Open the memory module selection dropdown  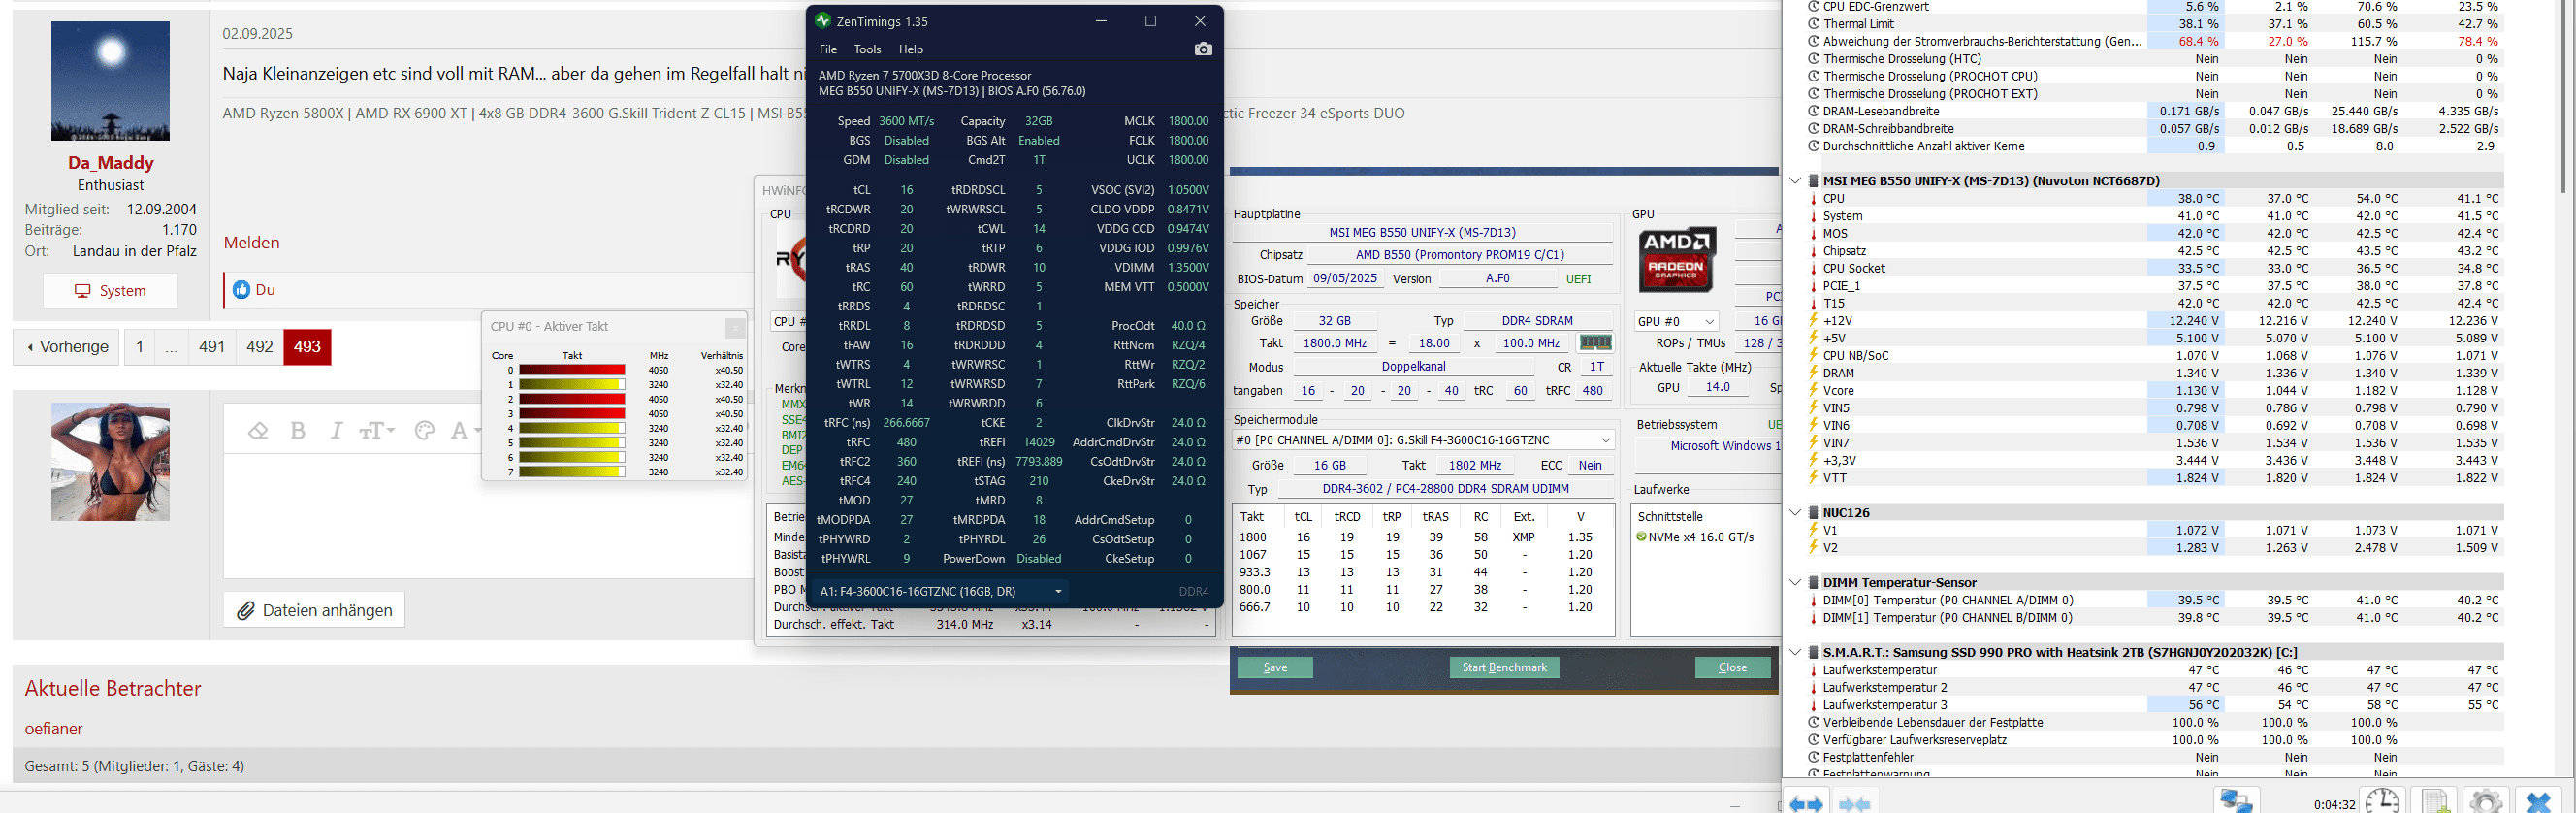[1424, 440]
